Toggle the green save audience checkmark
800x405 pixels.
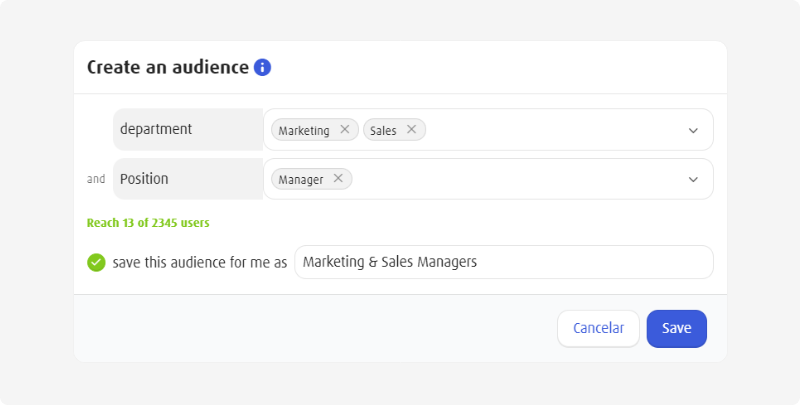coord(96,262)
